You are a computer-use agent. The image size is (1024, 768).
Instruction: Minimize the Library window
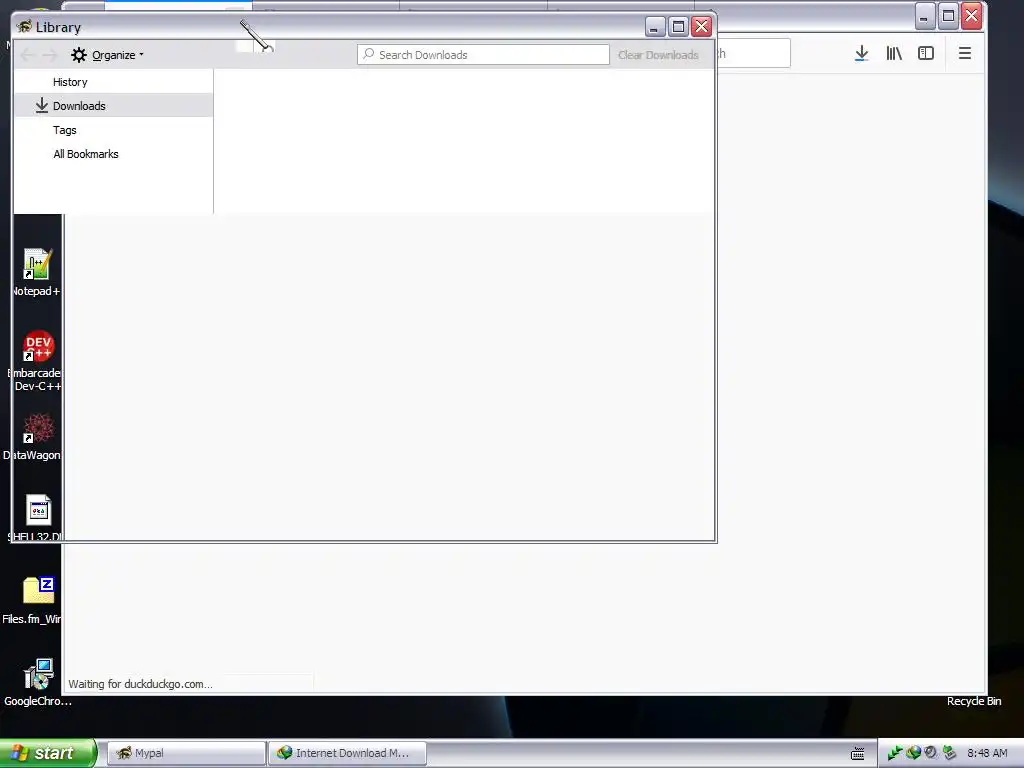pos(655,27)
